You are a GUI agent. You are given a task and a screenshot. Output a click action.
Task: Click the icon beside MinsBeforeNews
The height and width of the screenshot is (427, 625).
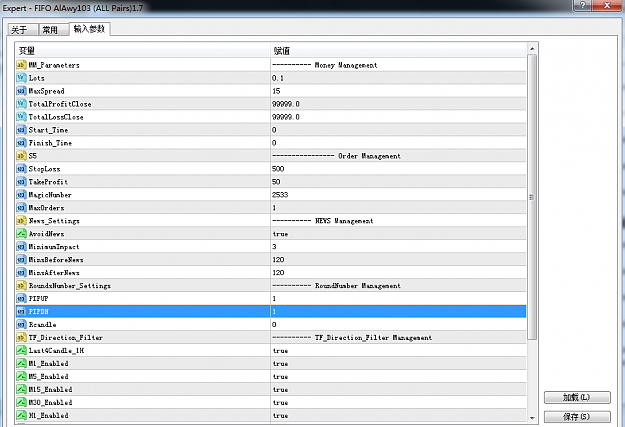click(x=22, y=260)
